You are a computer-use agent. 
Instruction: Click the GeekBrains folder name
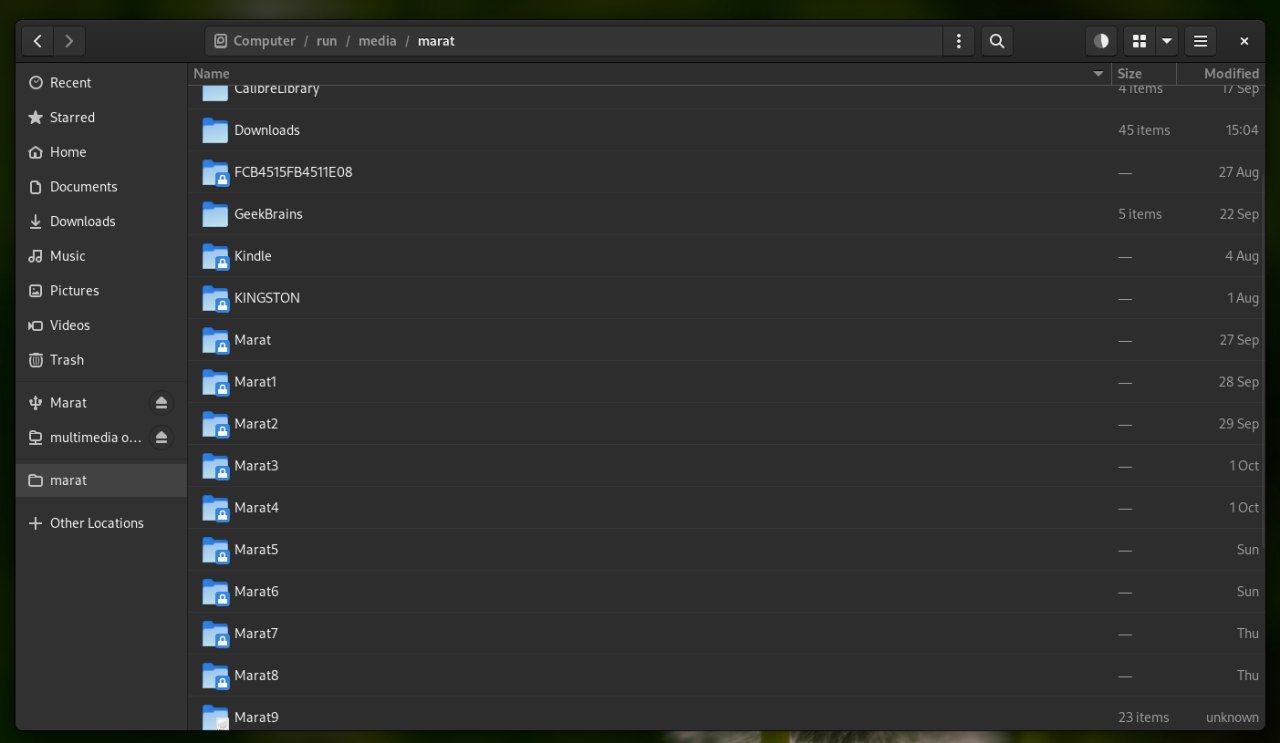pos(269,214)
